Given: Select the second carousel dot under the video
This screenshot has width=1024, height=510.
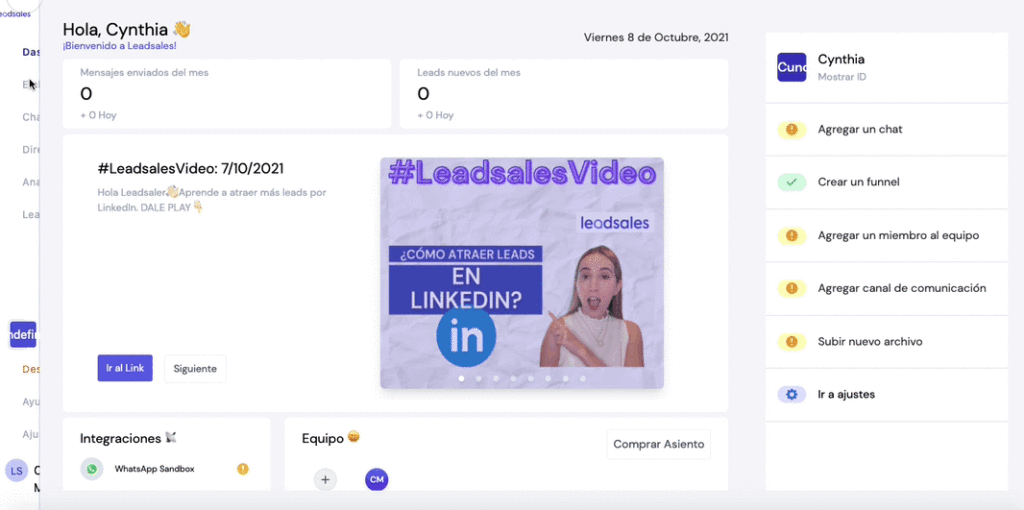Looking at the screenshot, I should click(x=479, y=378).
